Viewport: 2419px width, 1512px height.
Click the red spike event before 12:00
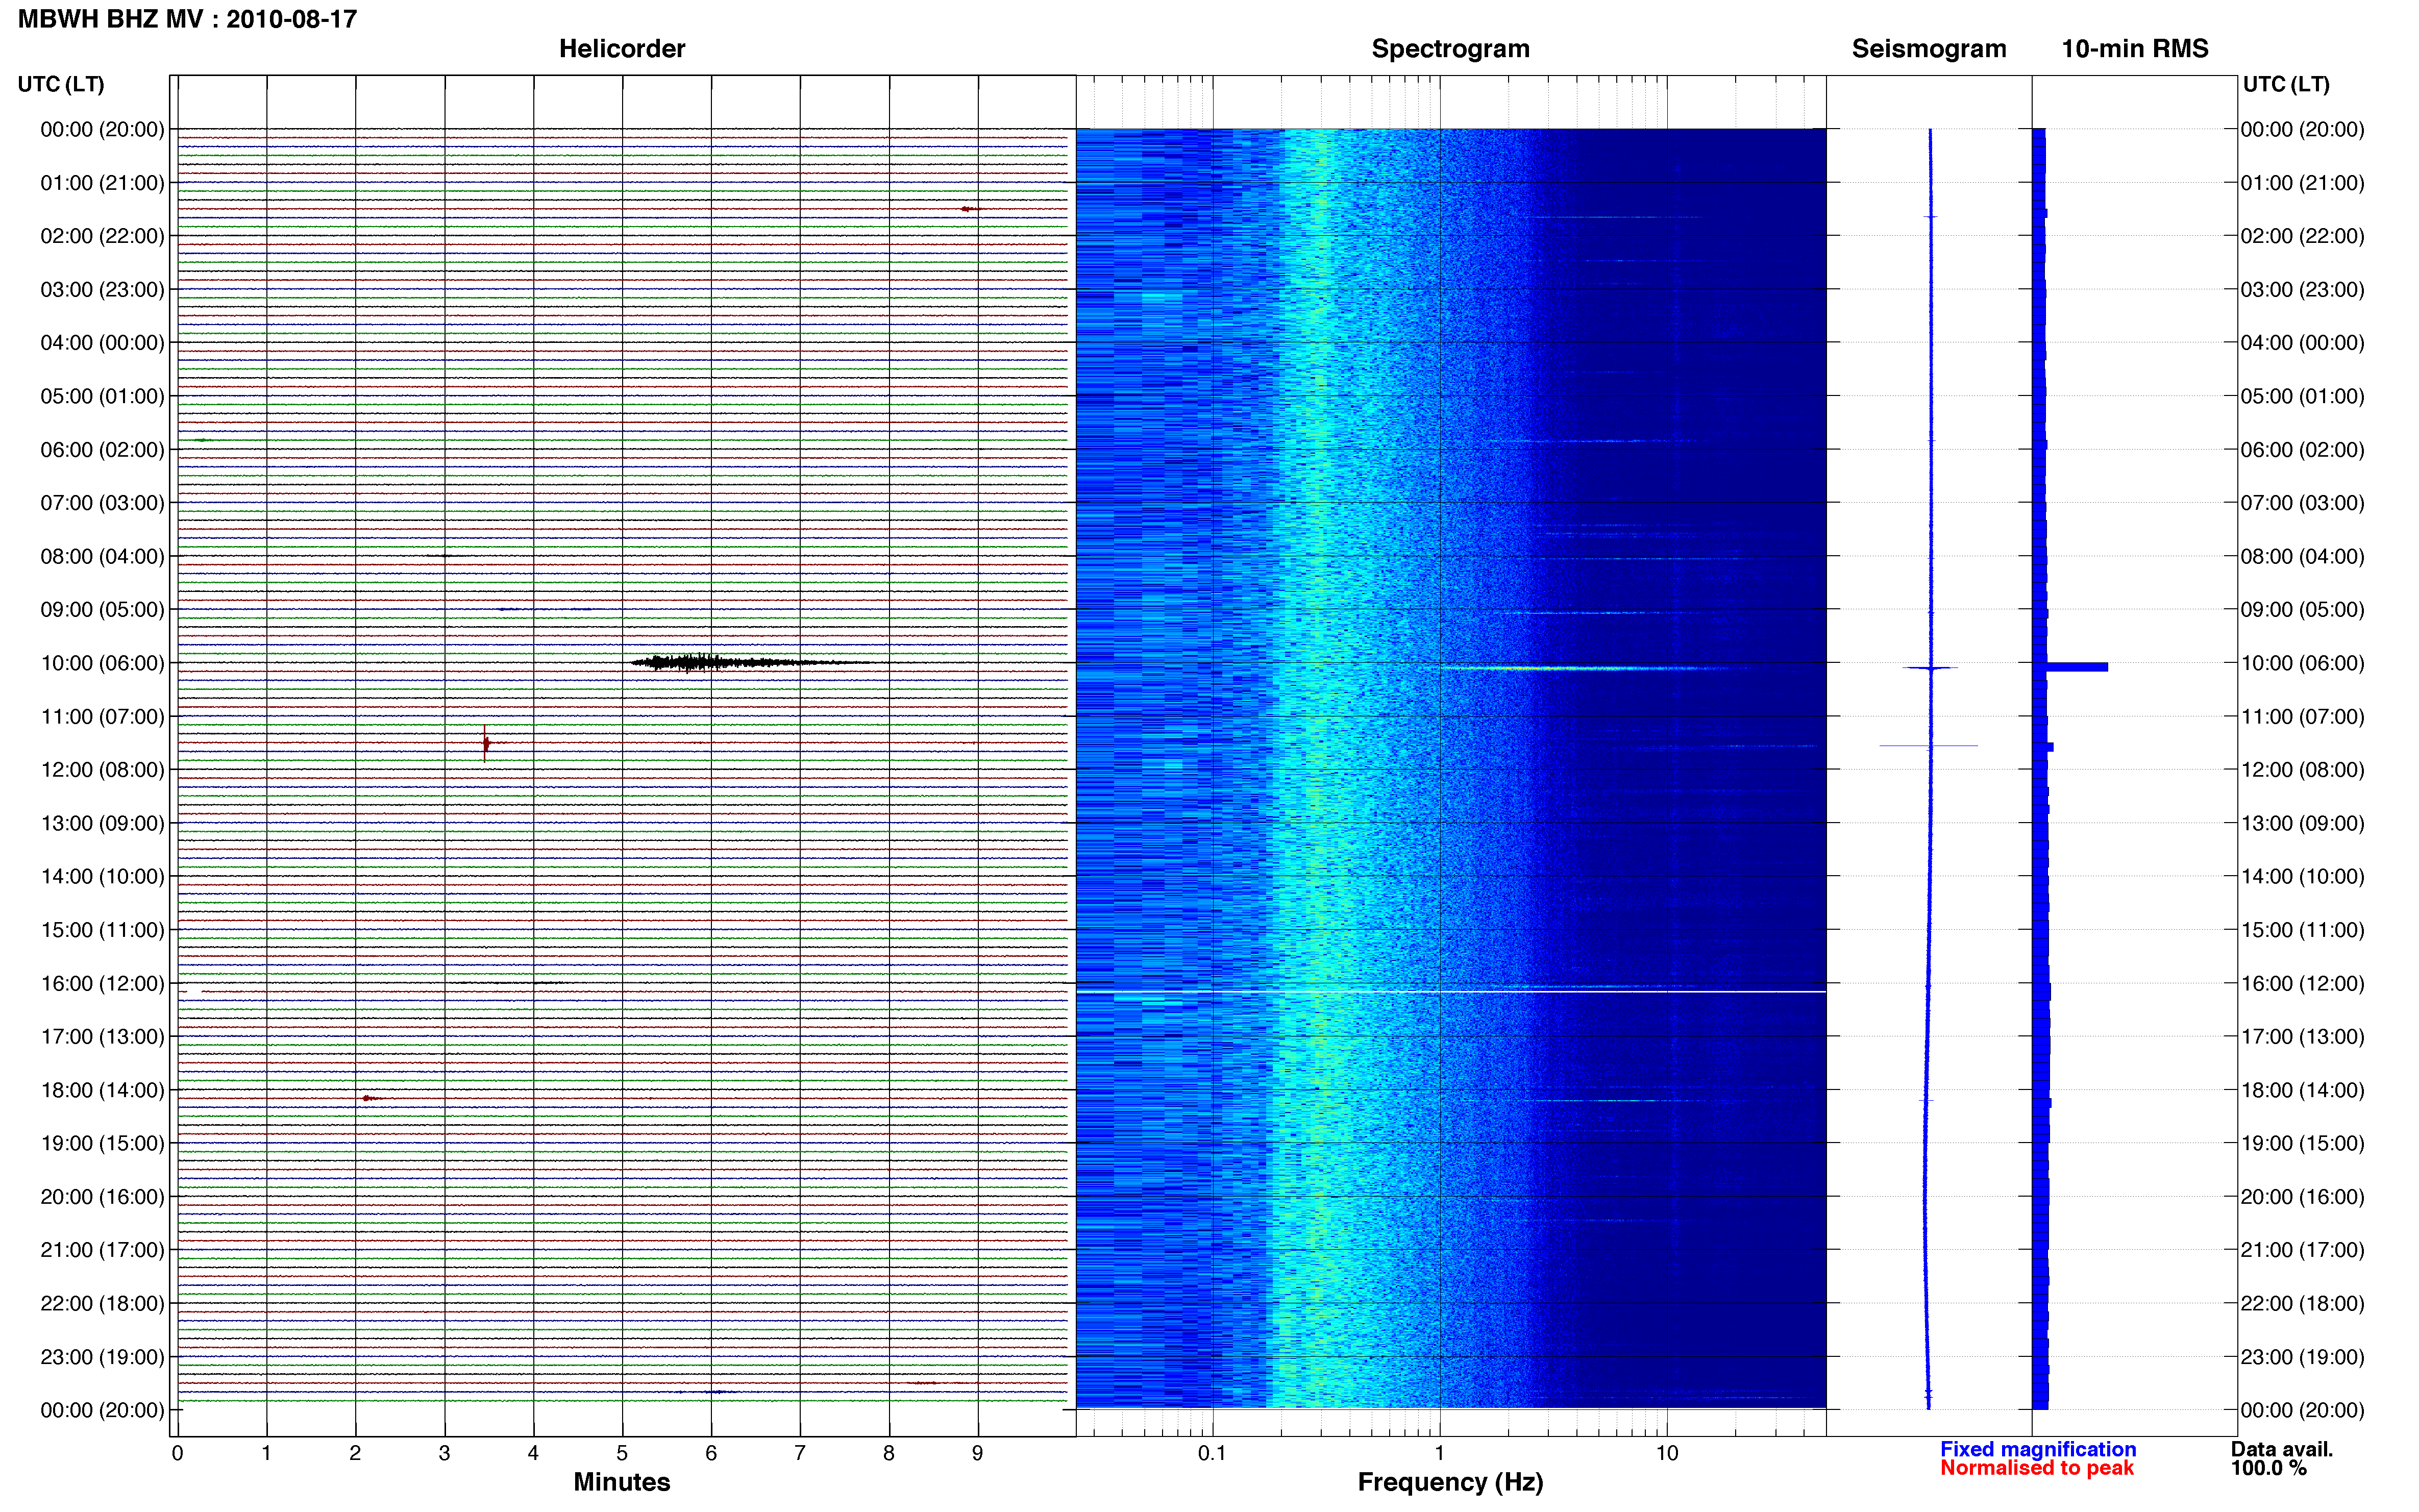click(x=485, y=743)
